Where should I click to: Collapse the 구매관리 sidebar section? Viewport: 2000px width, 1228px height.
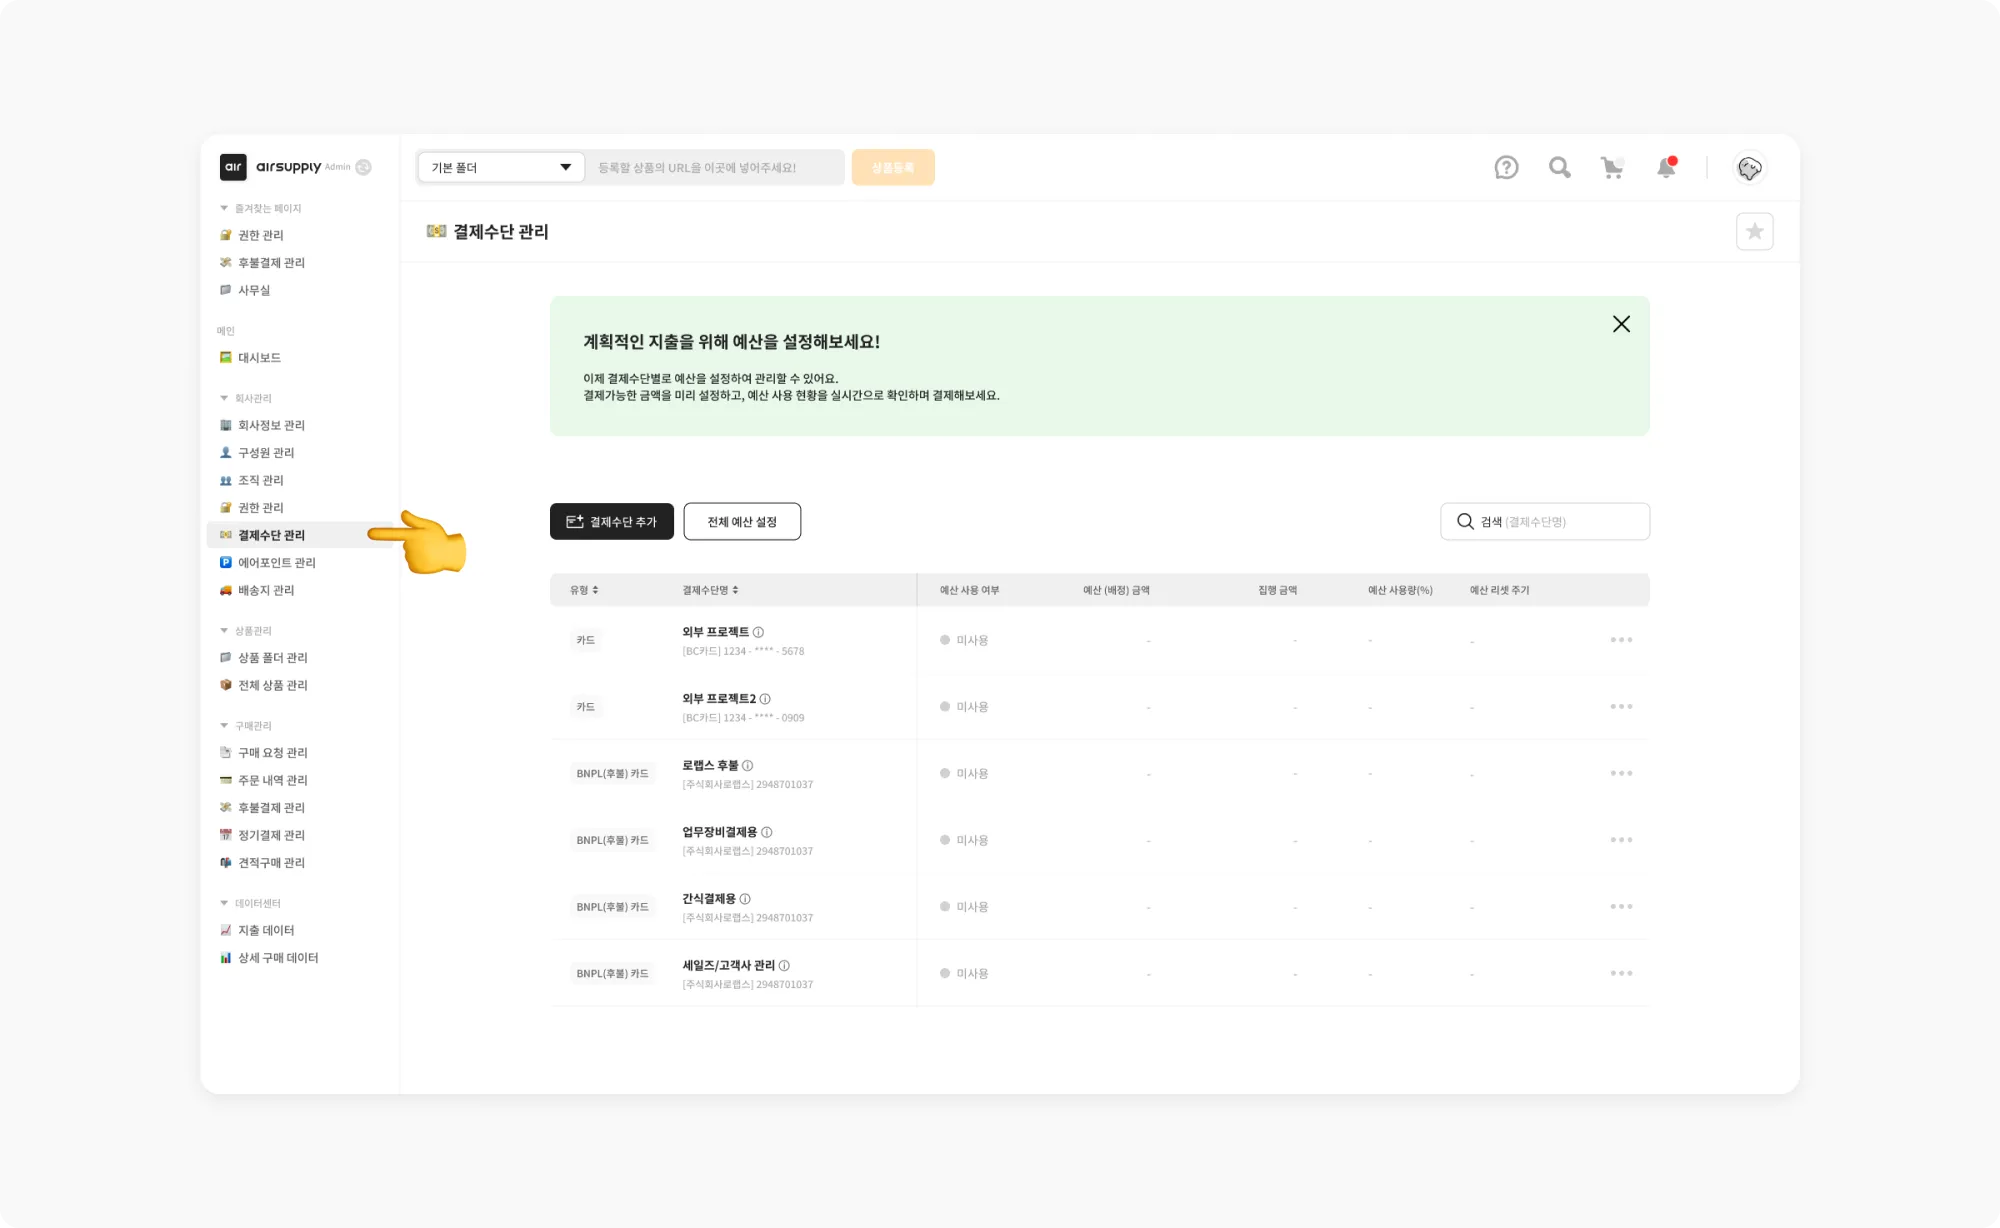point(224,726)
